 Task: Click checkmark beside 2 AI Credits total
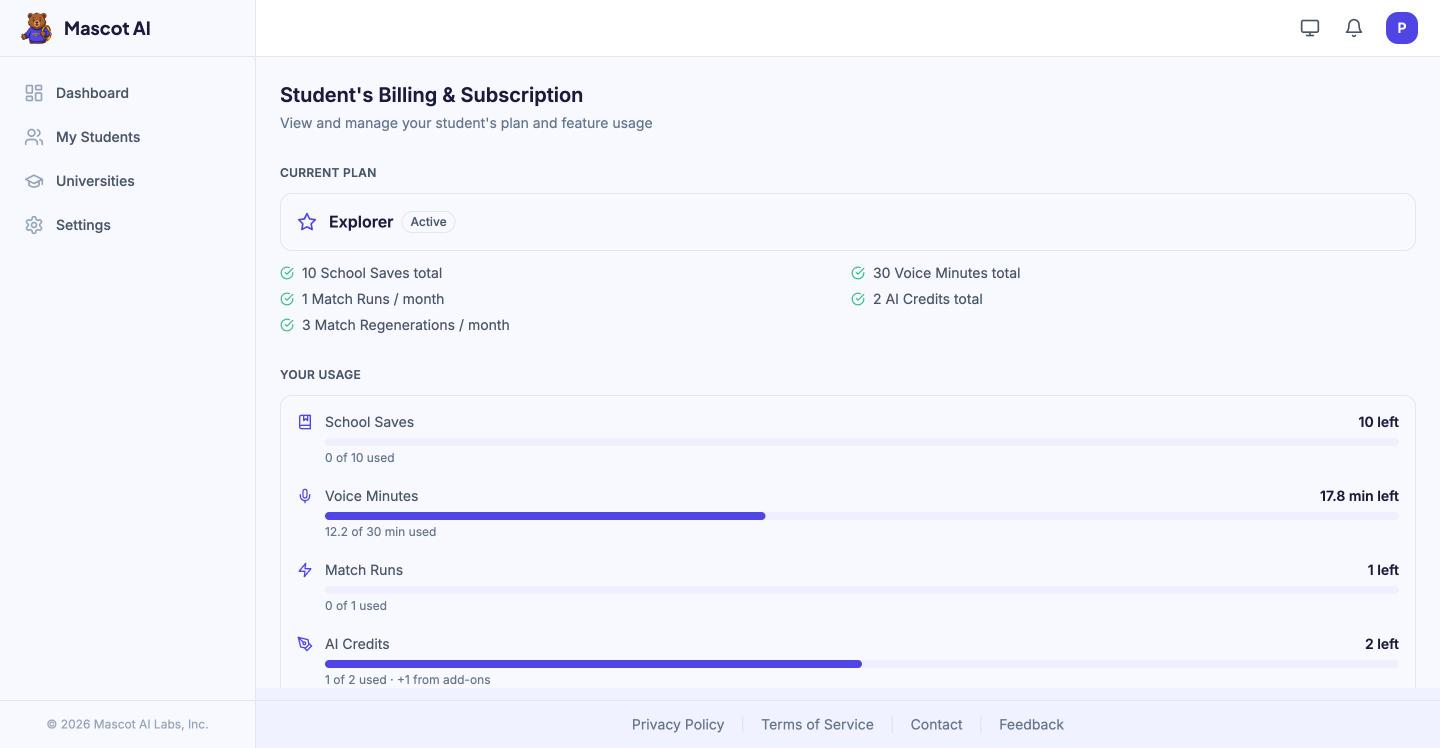[x=858, y=299]
